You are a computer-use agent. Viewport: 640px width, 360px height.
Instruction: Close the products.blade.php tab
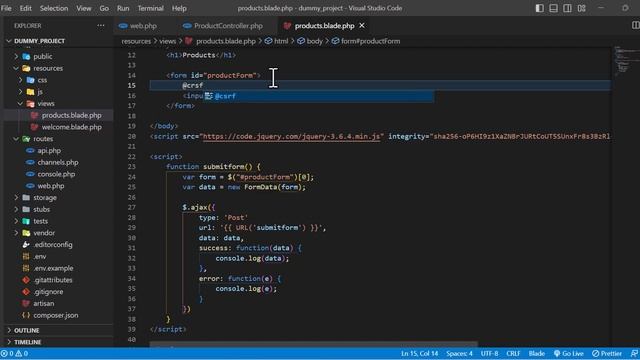pos(362,25)
